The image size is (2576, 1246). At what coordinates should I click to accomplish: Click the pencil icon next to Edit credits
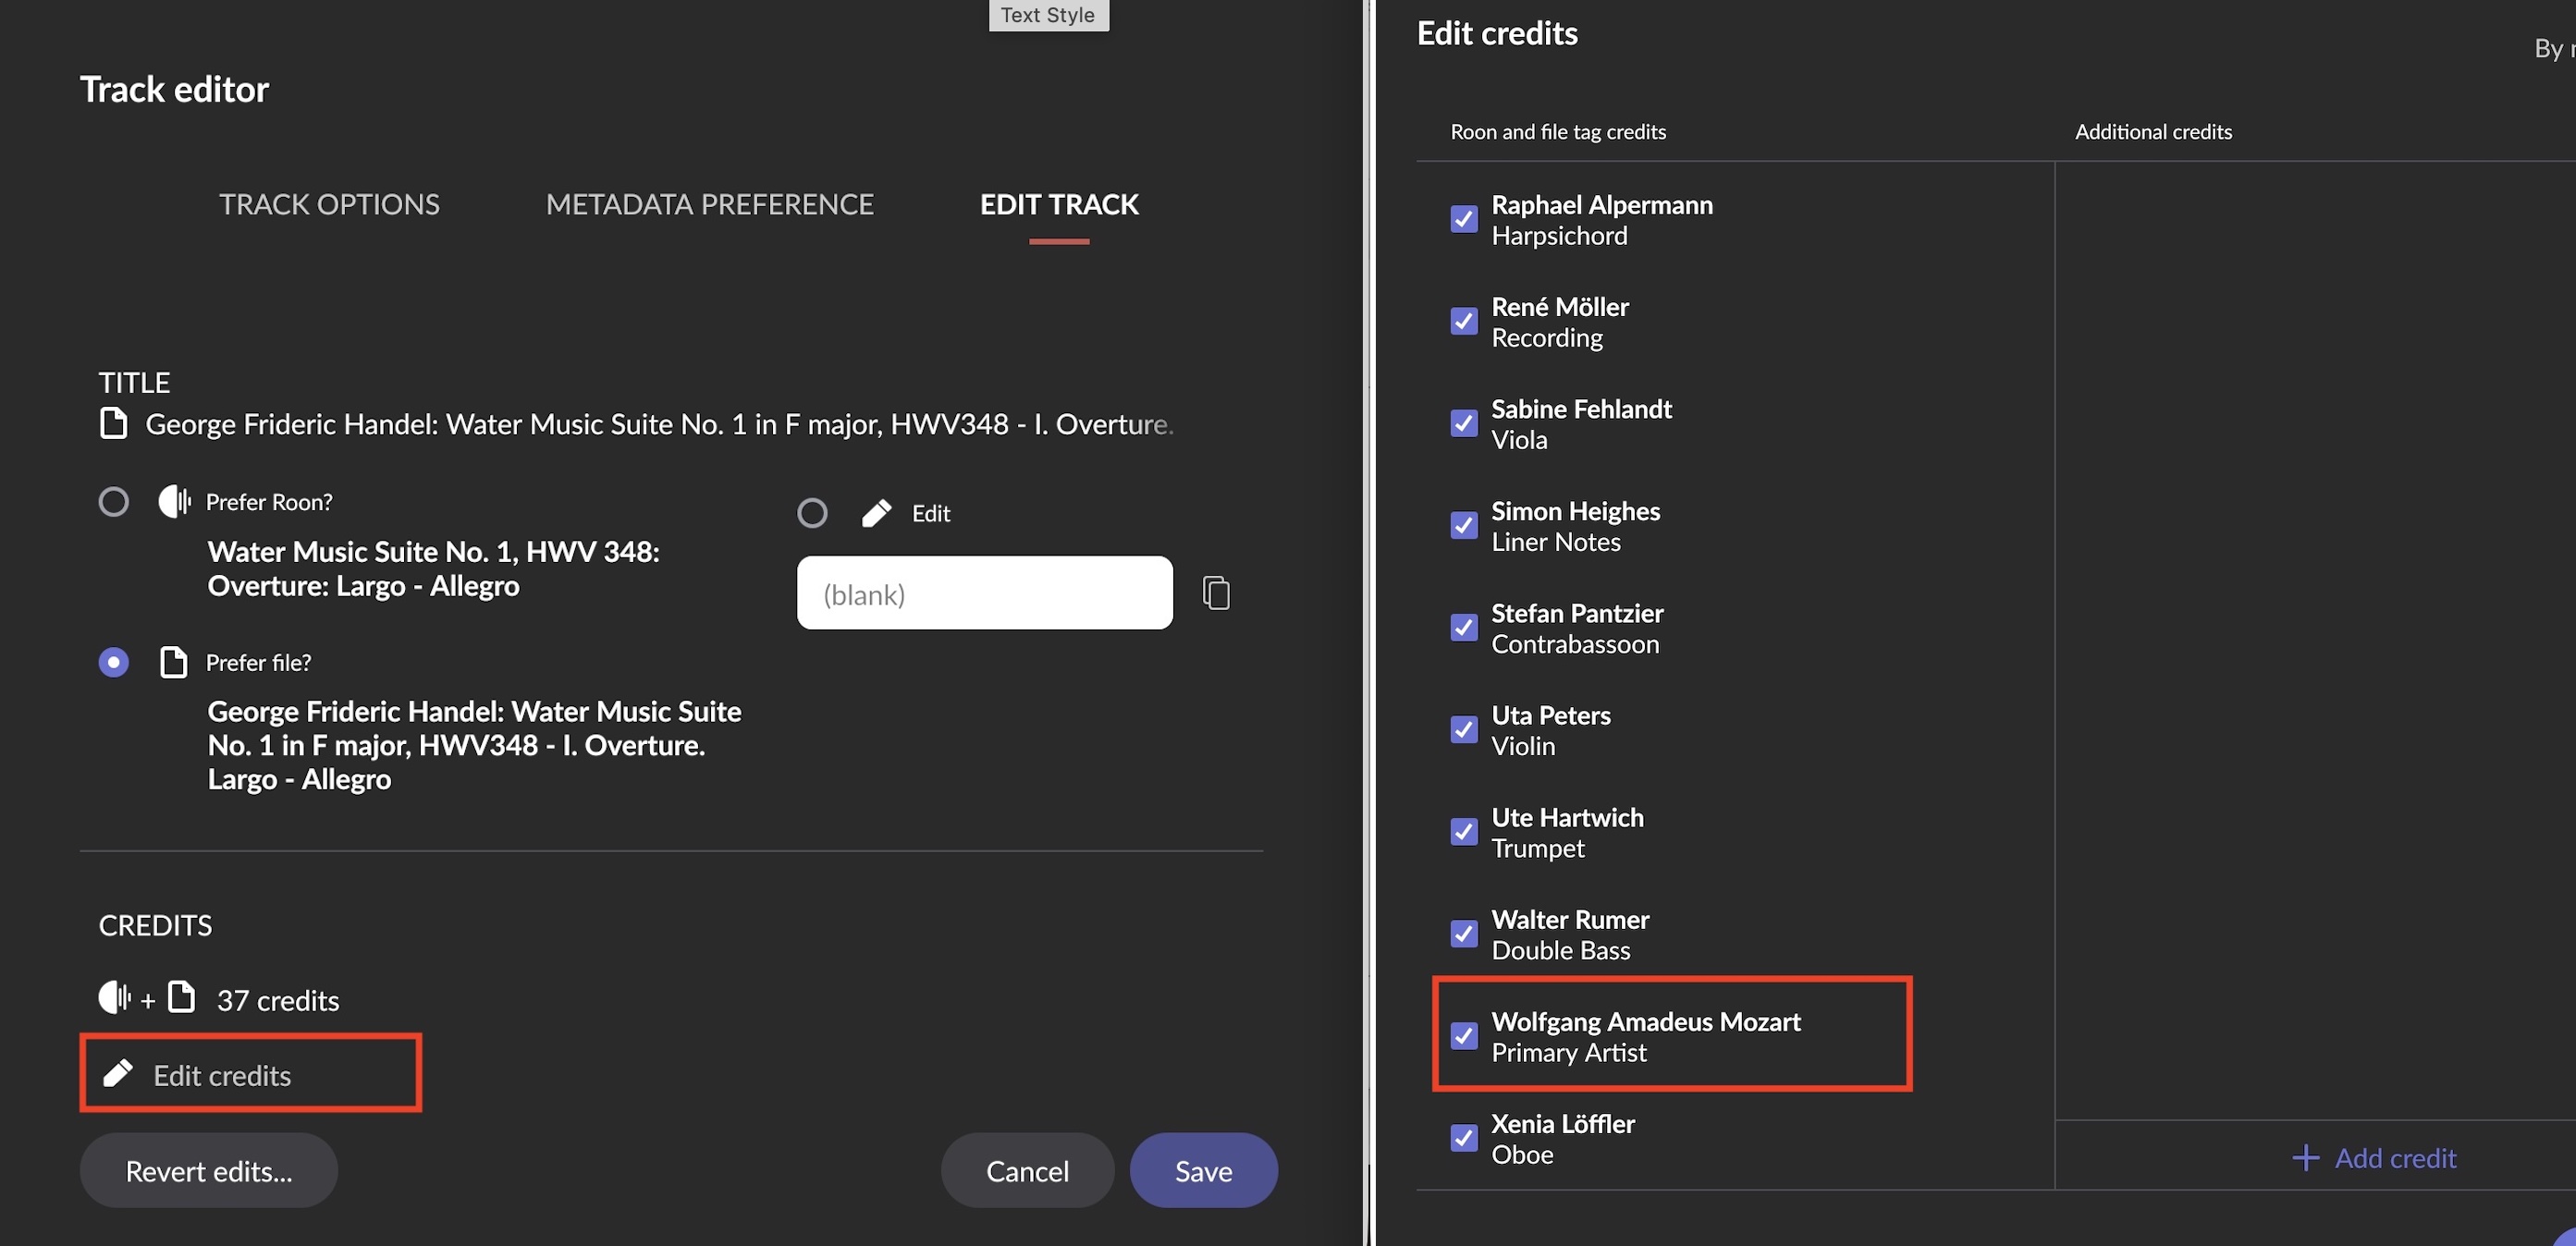click(x=118, y=1074)
